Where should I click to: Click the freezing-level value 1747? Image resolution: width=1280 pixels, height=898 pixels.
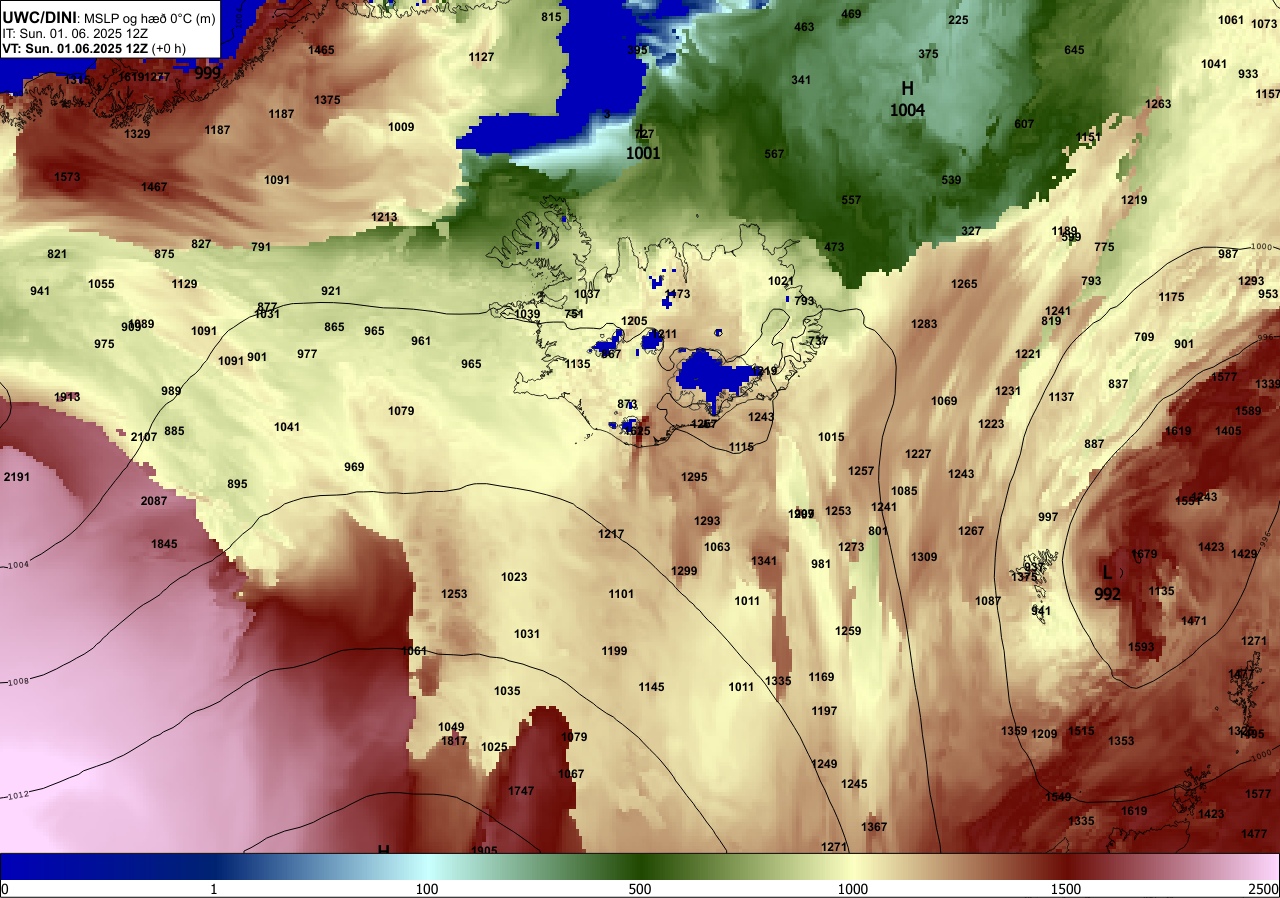pyautogui.click(x=521, y=791)
